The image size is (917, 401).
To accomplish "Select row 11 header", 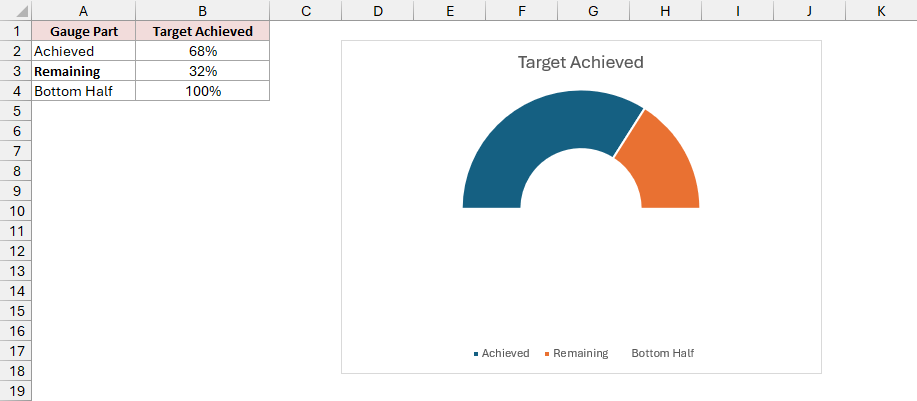I will point(16,231).
